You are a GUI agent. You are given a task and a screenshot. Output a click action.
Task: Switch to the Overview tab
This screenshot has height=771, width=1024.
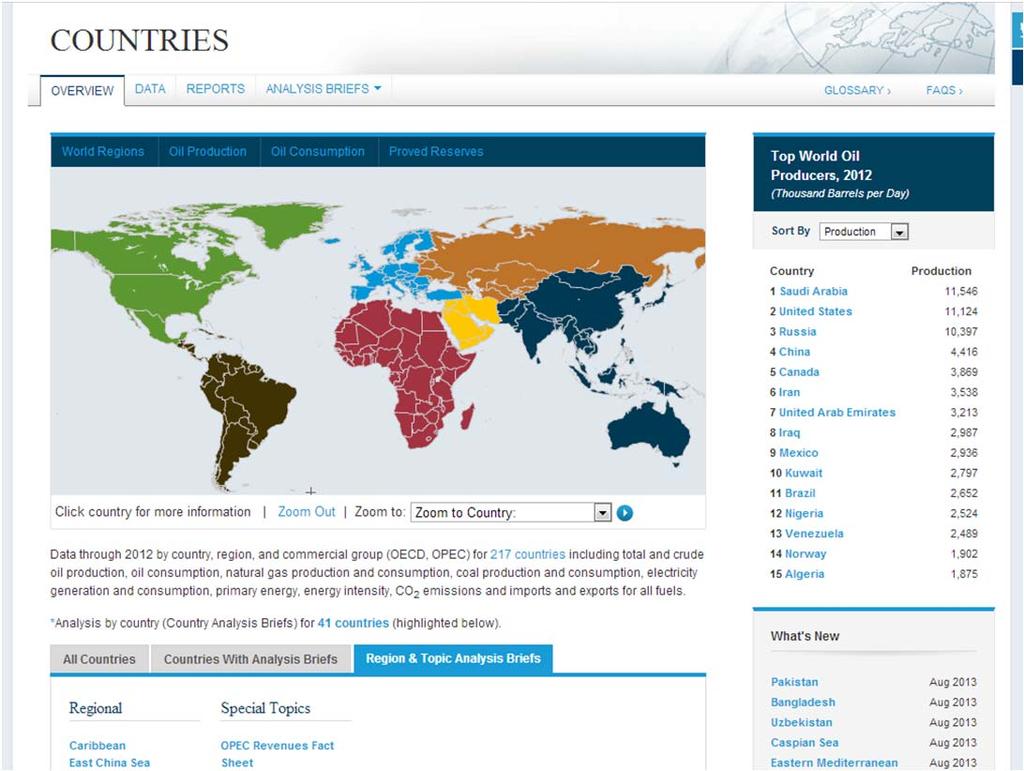[82, 91]
